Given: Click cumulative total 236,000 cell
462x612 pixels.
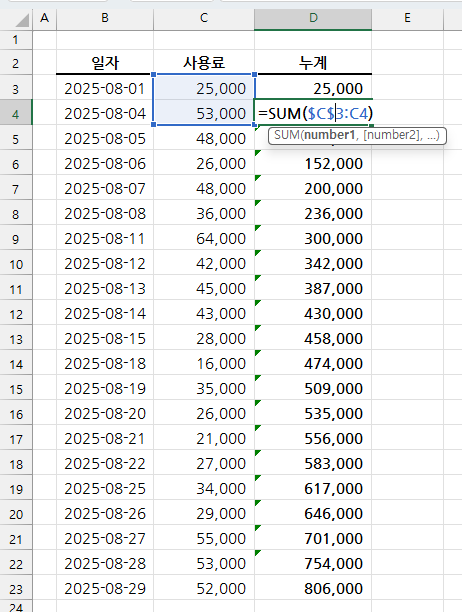Looking at the screenshot, I should (313, 213).
